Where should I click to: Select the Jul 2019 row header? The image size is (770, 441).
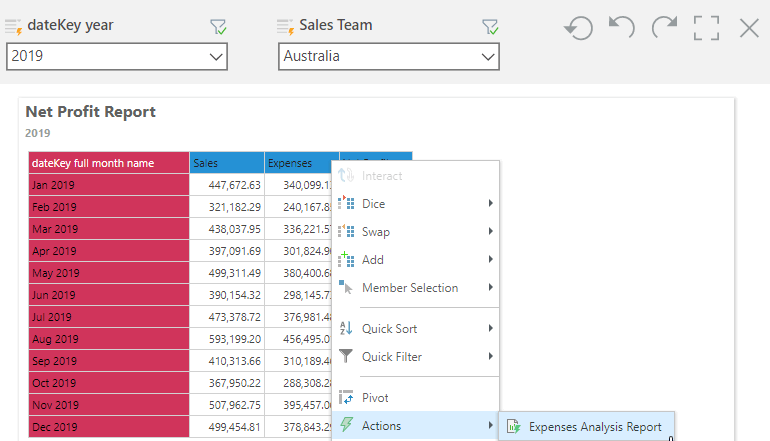pos(109,317)
